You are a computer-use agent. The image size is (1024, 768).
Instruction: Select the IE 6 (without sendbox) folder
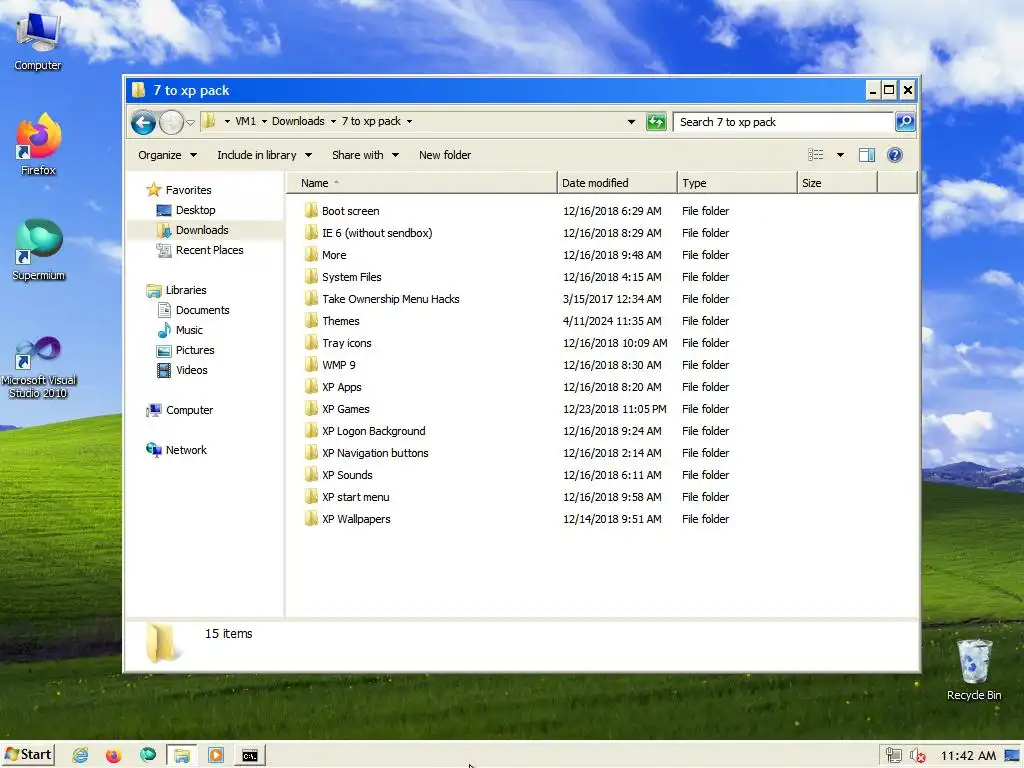coord(377,233)
